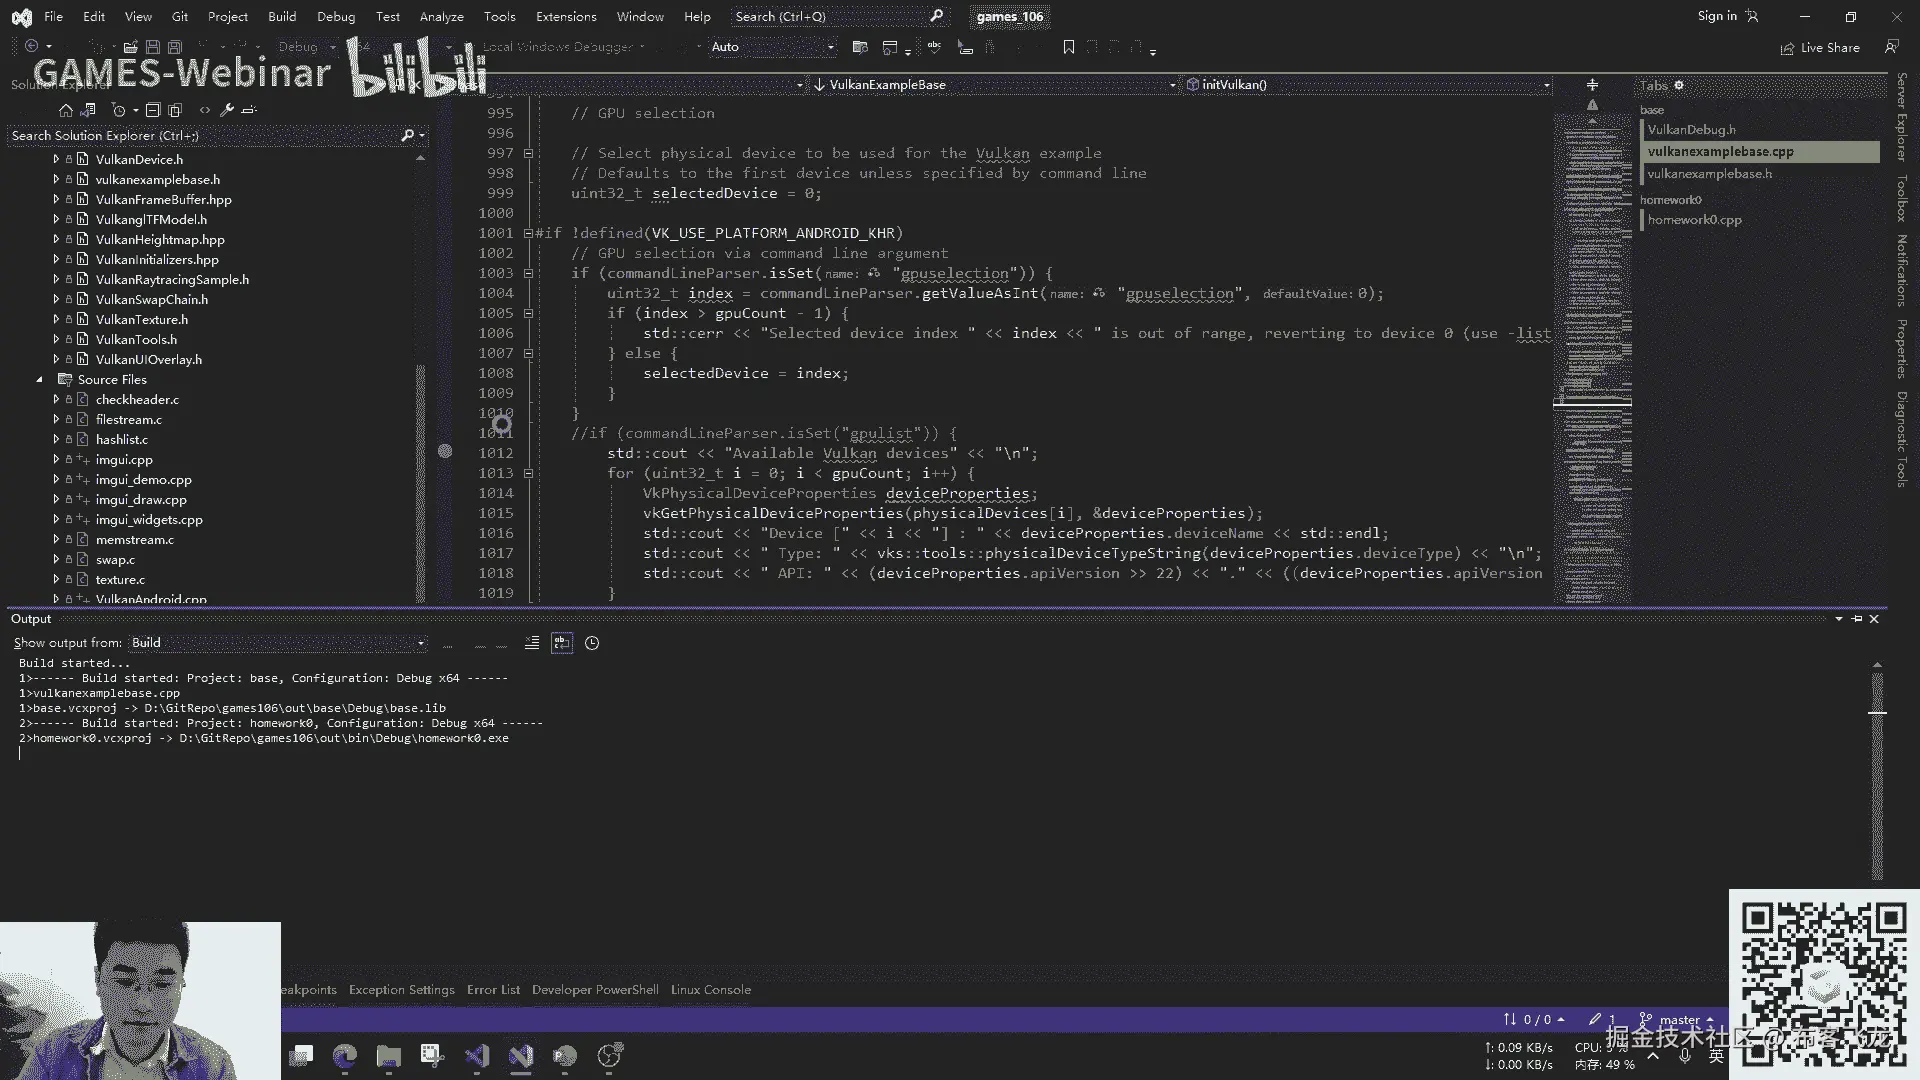Click the Solution Explorer Home icon
Viewport: 1920px width, 1080px height.
pyautogui.click(x=66, y=110)
